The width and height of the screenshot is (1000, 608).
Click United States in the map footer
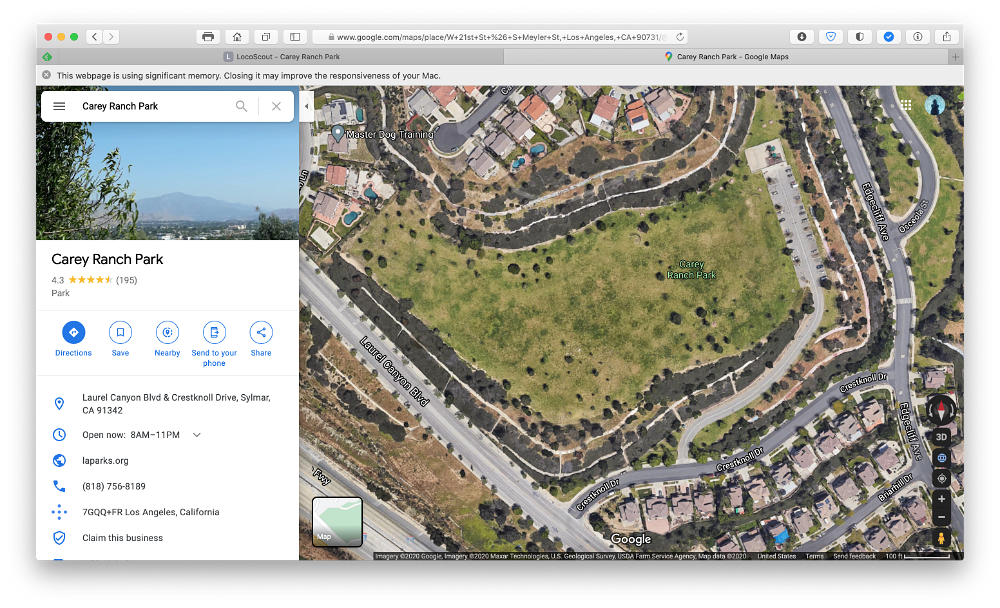pyautogui.click(x=776, y=556)
